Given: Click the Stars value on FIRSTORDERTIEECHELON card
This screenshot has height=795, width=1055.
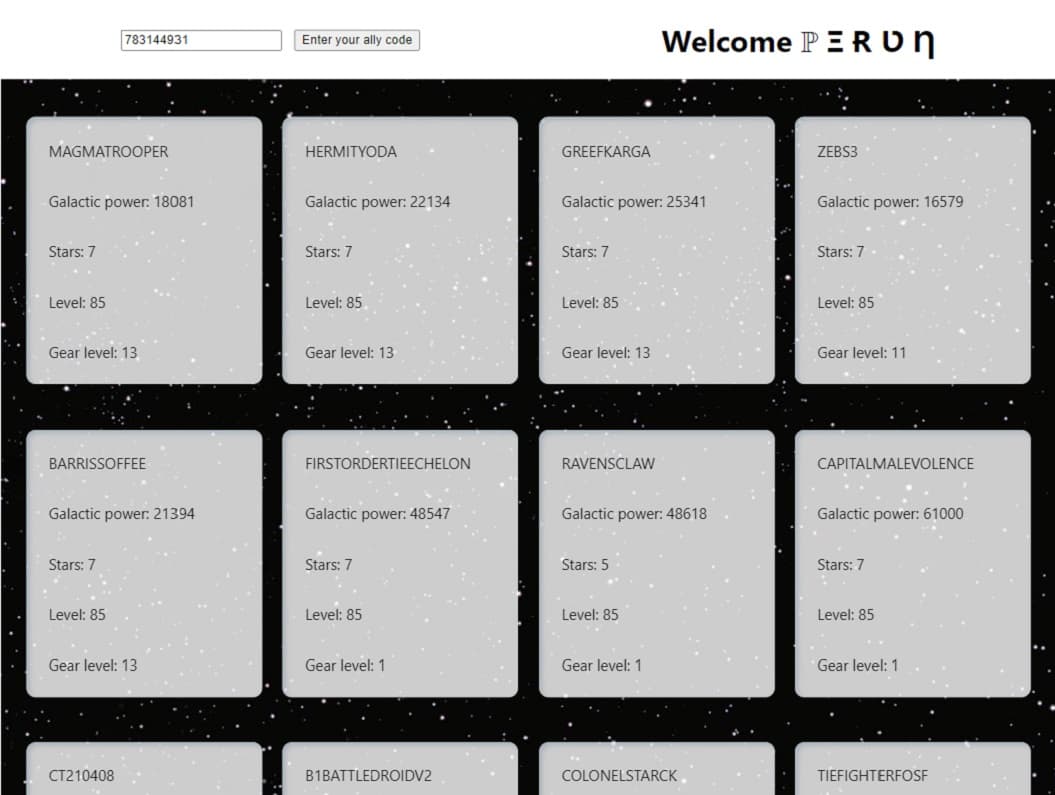Looking at the screenshot, I should point(328,565).
